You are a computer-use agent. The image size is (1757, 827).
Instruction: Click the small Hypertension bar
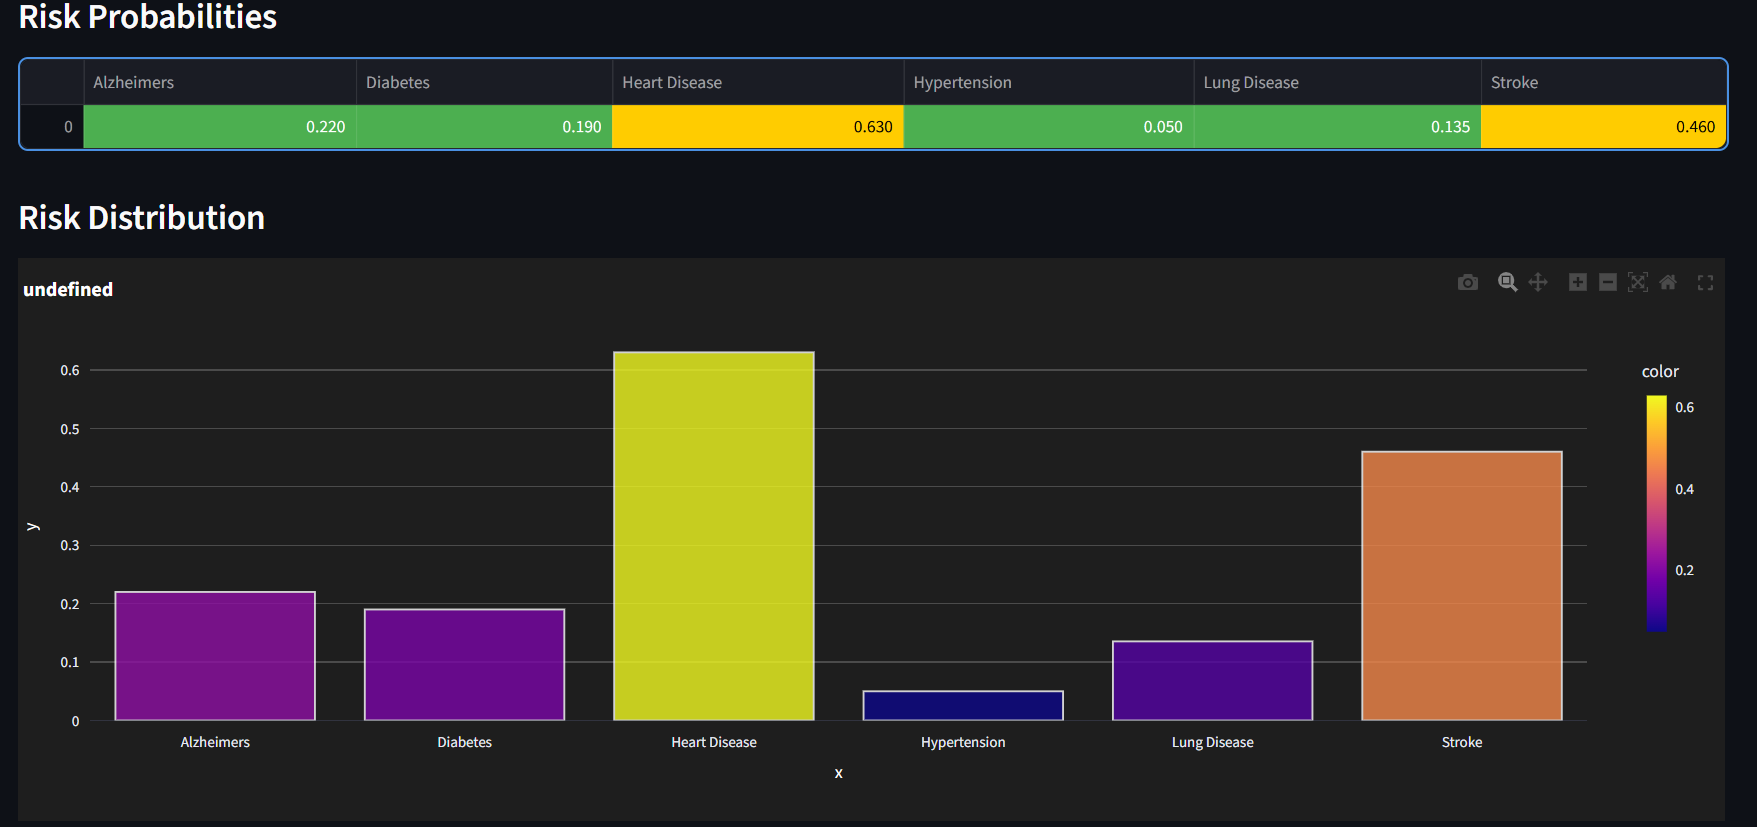click(x=963, y=705)
